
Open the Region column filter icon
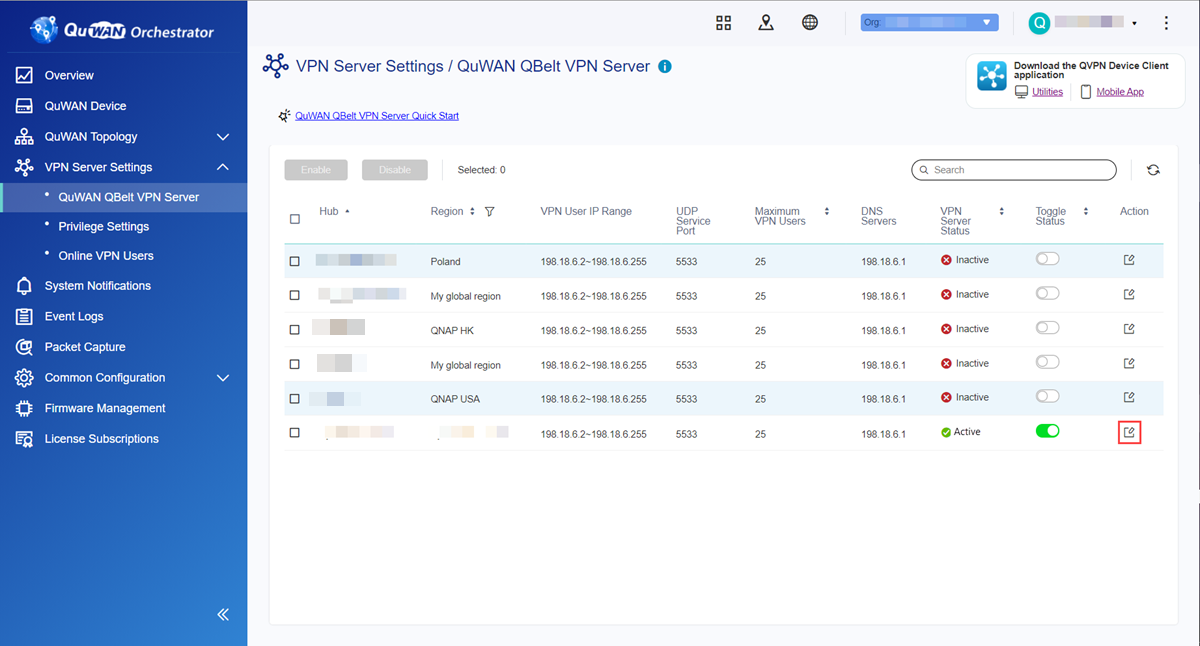tap(490, 212)
